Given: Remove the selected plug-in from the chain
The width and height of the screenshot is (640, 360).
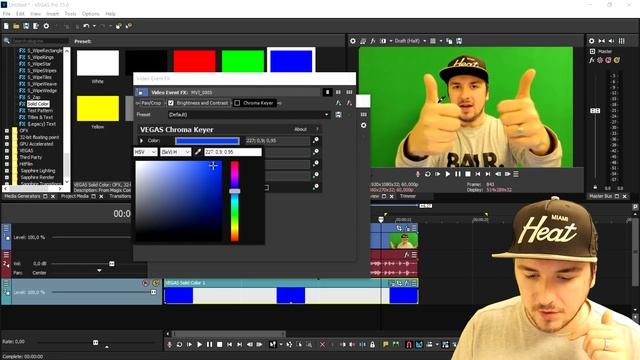Looking at the screenshot, I should [349, 103].
